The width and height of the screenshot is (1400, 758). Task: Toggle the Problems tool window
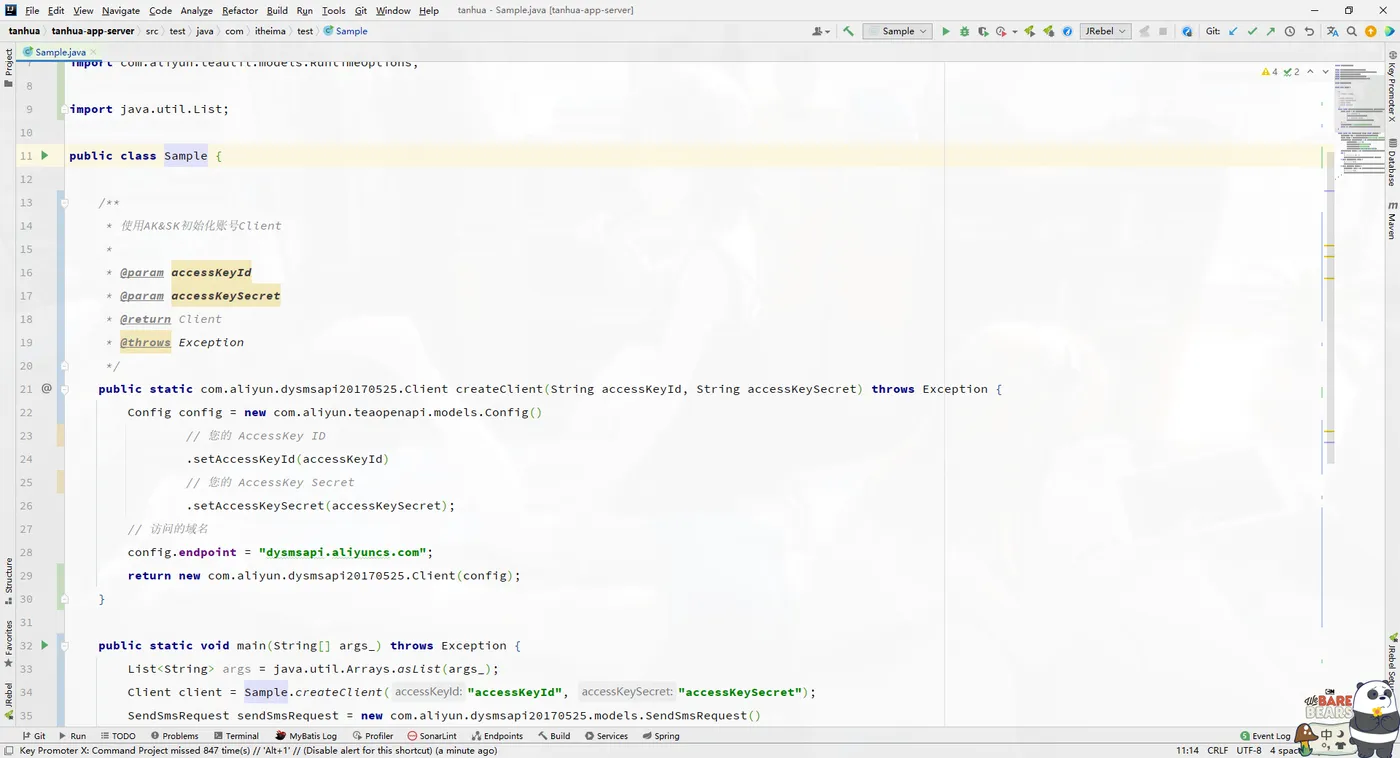pos(174,736)
